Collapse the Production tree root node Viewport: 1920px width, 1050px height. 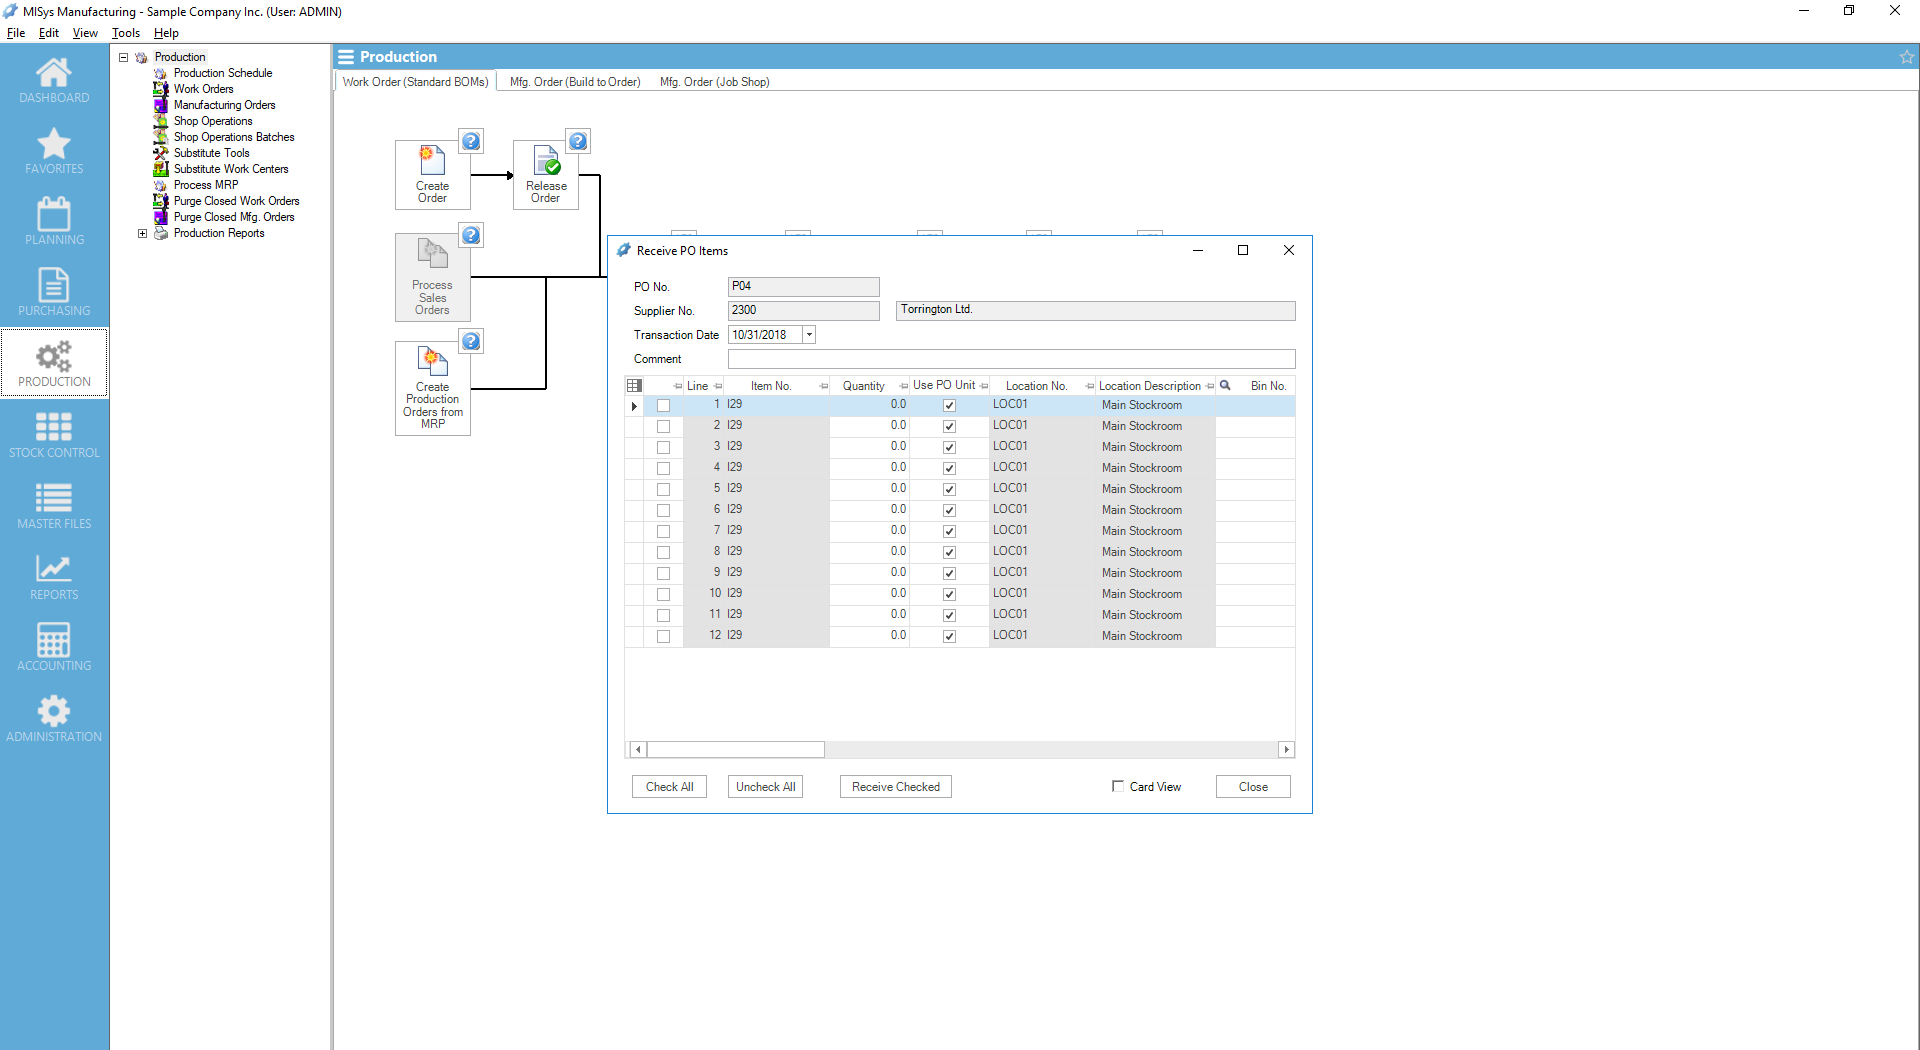(x=124, y=58)
